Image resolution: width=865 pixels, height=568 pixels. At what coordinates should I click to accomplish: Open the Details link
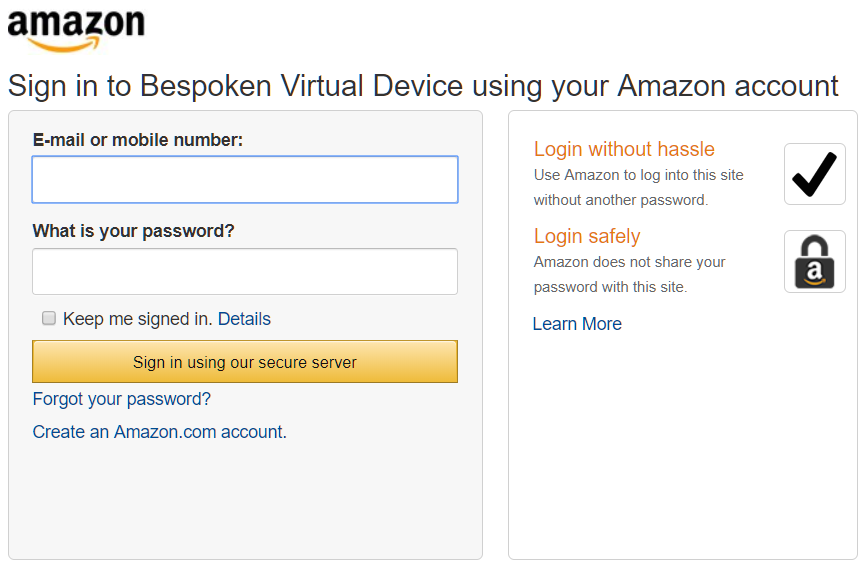pyautogui.click(x=244, y=319)
